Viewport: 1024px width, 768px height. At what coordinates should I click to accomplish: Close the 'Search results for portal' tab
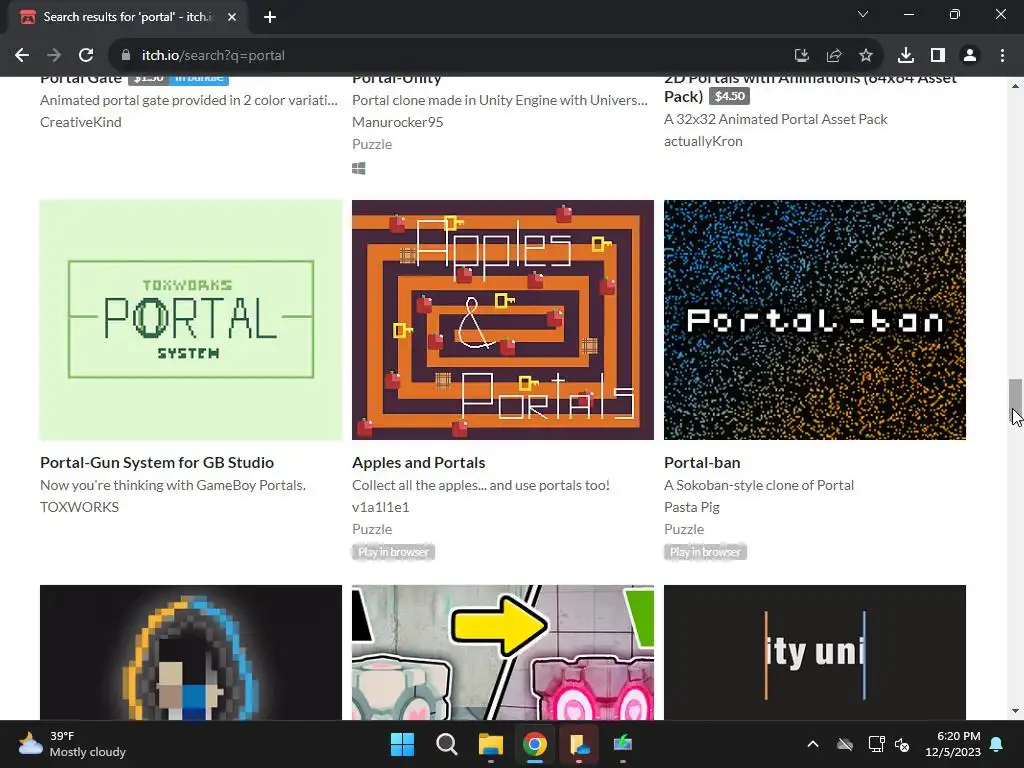232,17
